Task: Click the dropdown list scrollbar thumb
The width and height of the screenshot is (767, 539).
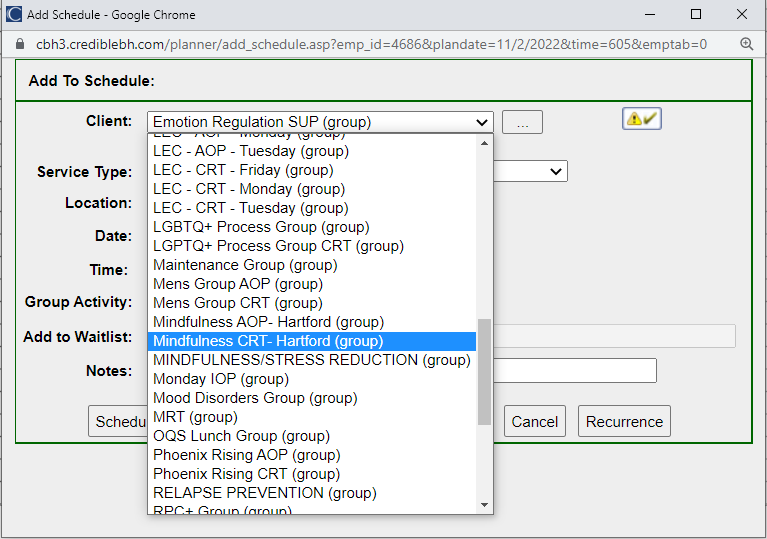Action: (485, 370)
